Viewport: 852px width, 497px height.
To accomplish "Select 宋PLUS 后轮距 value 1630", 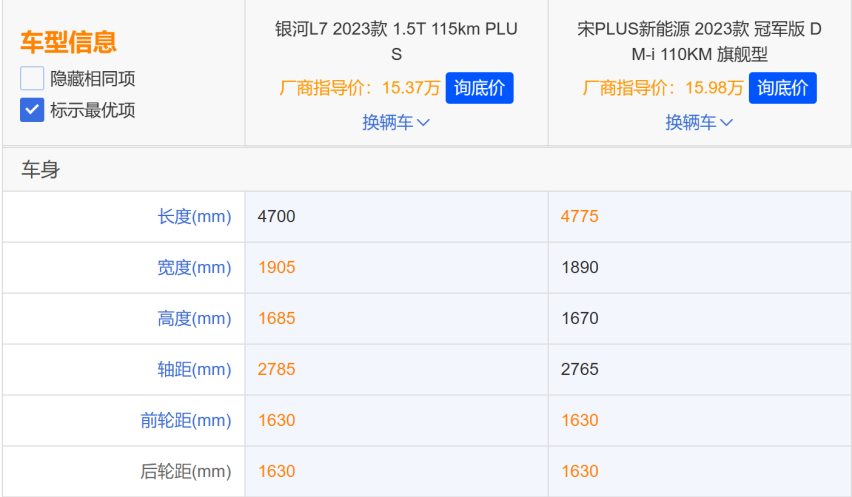I will 580,471.
